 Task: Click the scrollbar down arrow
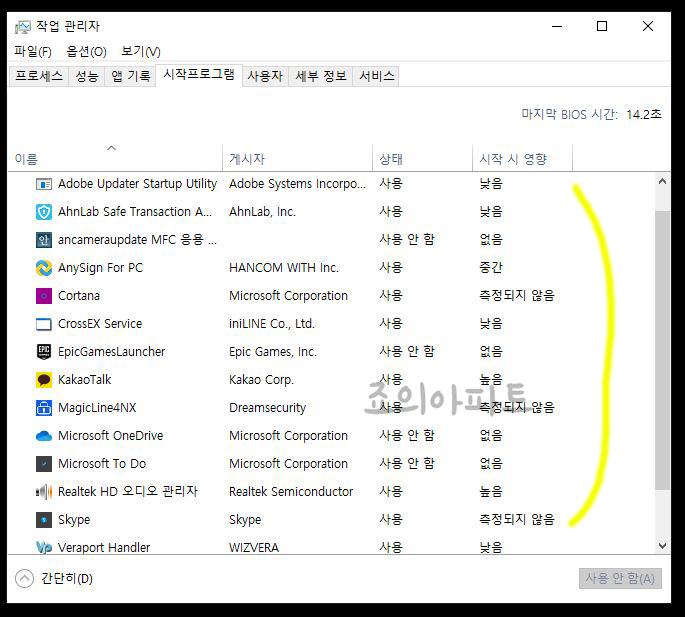663,546
